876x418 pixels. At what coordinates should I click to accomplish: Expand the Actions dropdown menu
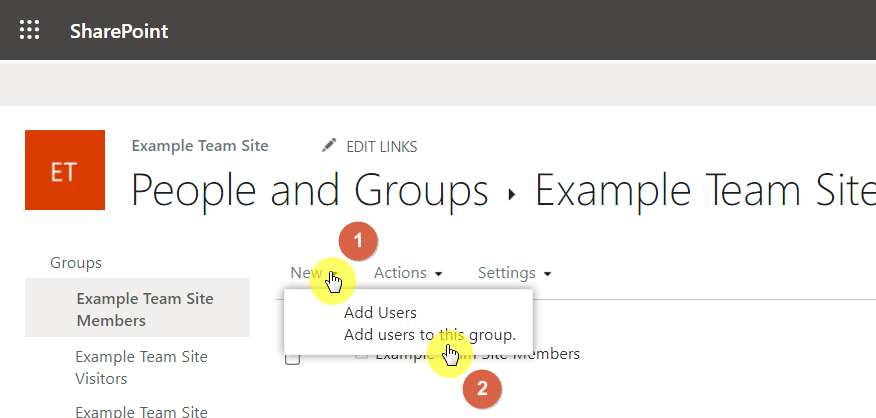[x=408, y=273]
